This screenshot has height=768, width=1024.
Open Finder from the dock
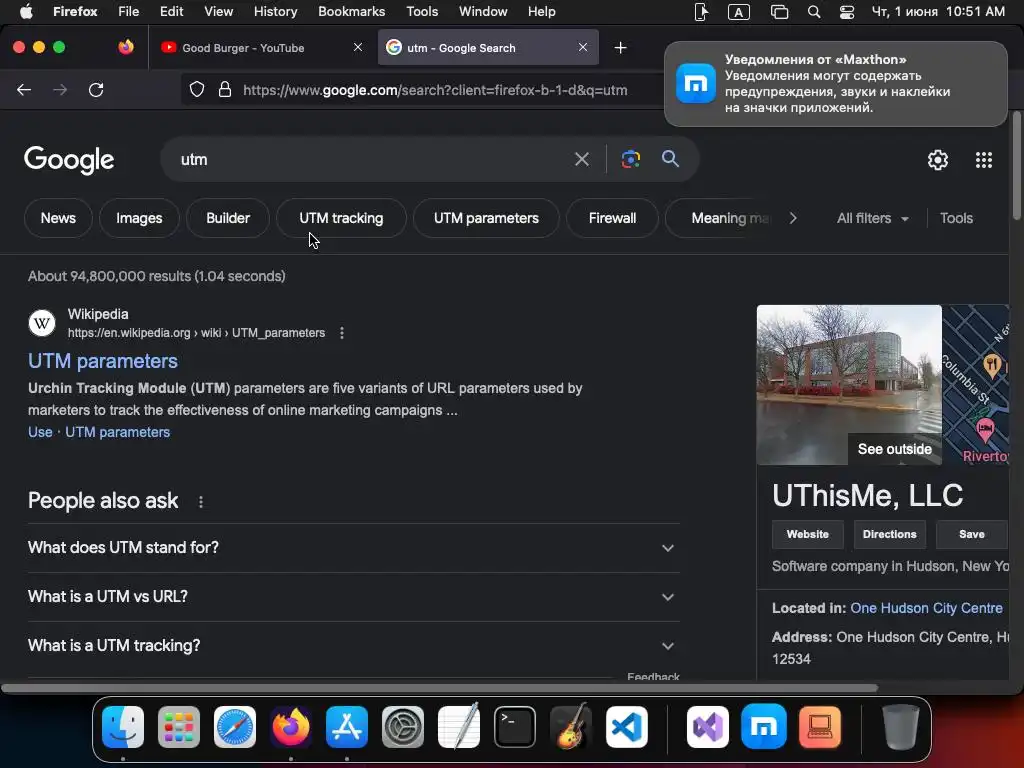[x=123, y=727]
